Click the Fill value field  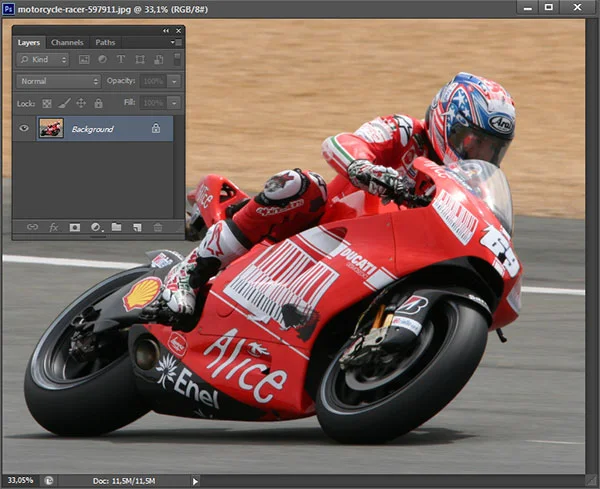click(153, 103)
